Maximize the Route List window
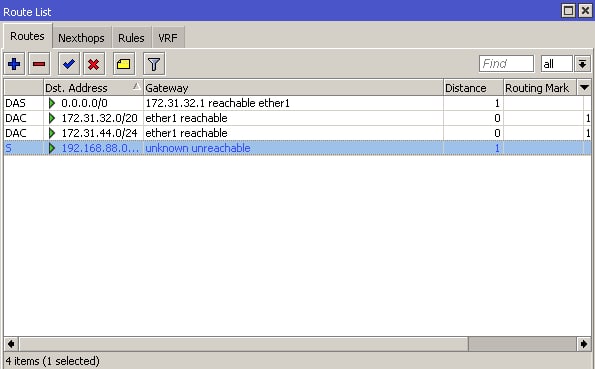Screen dimensions: 595x369 point(568,11)
